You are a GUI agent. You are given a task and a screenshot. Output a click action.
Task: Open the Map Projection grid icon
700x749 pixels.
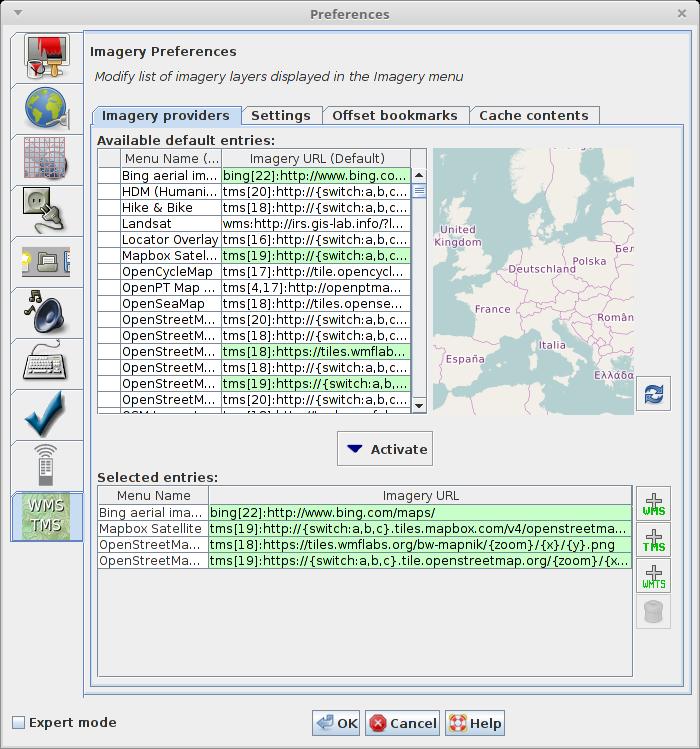[46, 160]
